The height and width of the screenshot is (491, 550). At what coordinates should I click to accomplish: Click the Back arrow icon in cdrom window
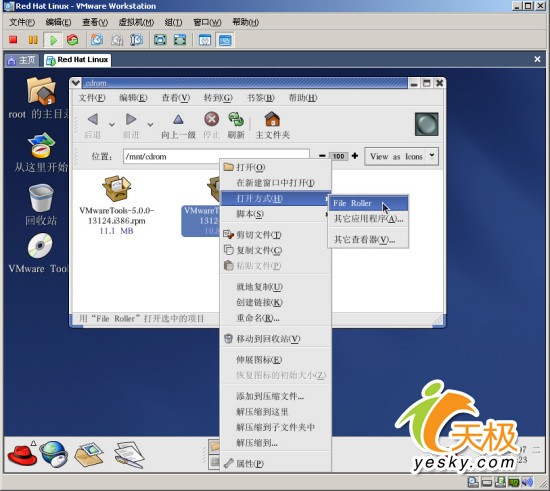(93, 119)
